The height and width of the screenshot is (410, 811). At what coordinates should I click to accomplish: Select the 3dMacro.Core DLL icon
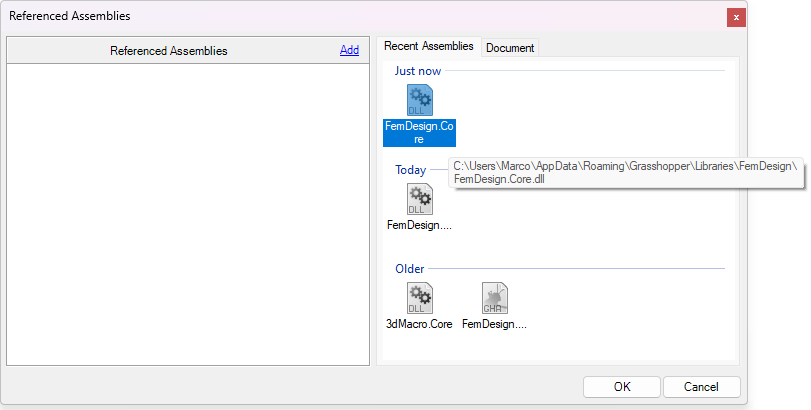point(420,298)
